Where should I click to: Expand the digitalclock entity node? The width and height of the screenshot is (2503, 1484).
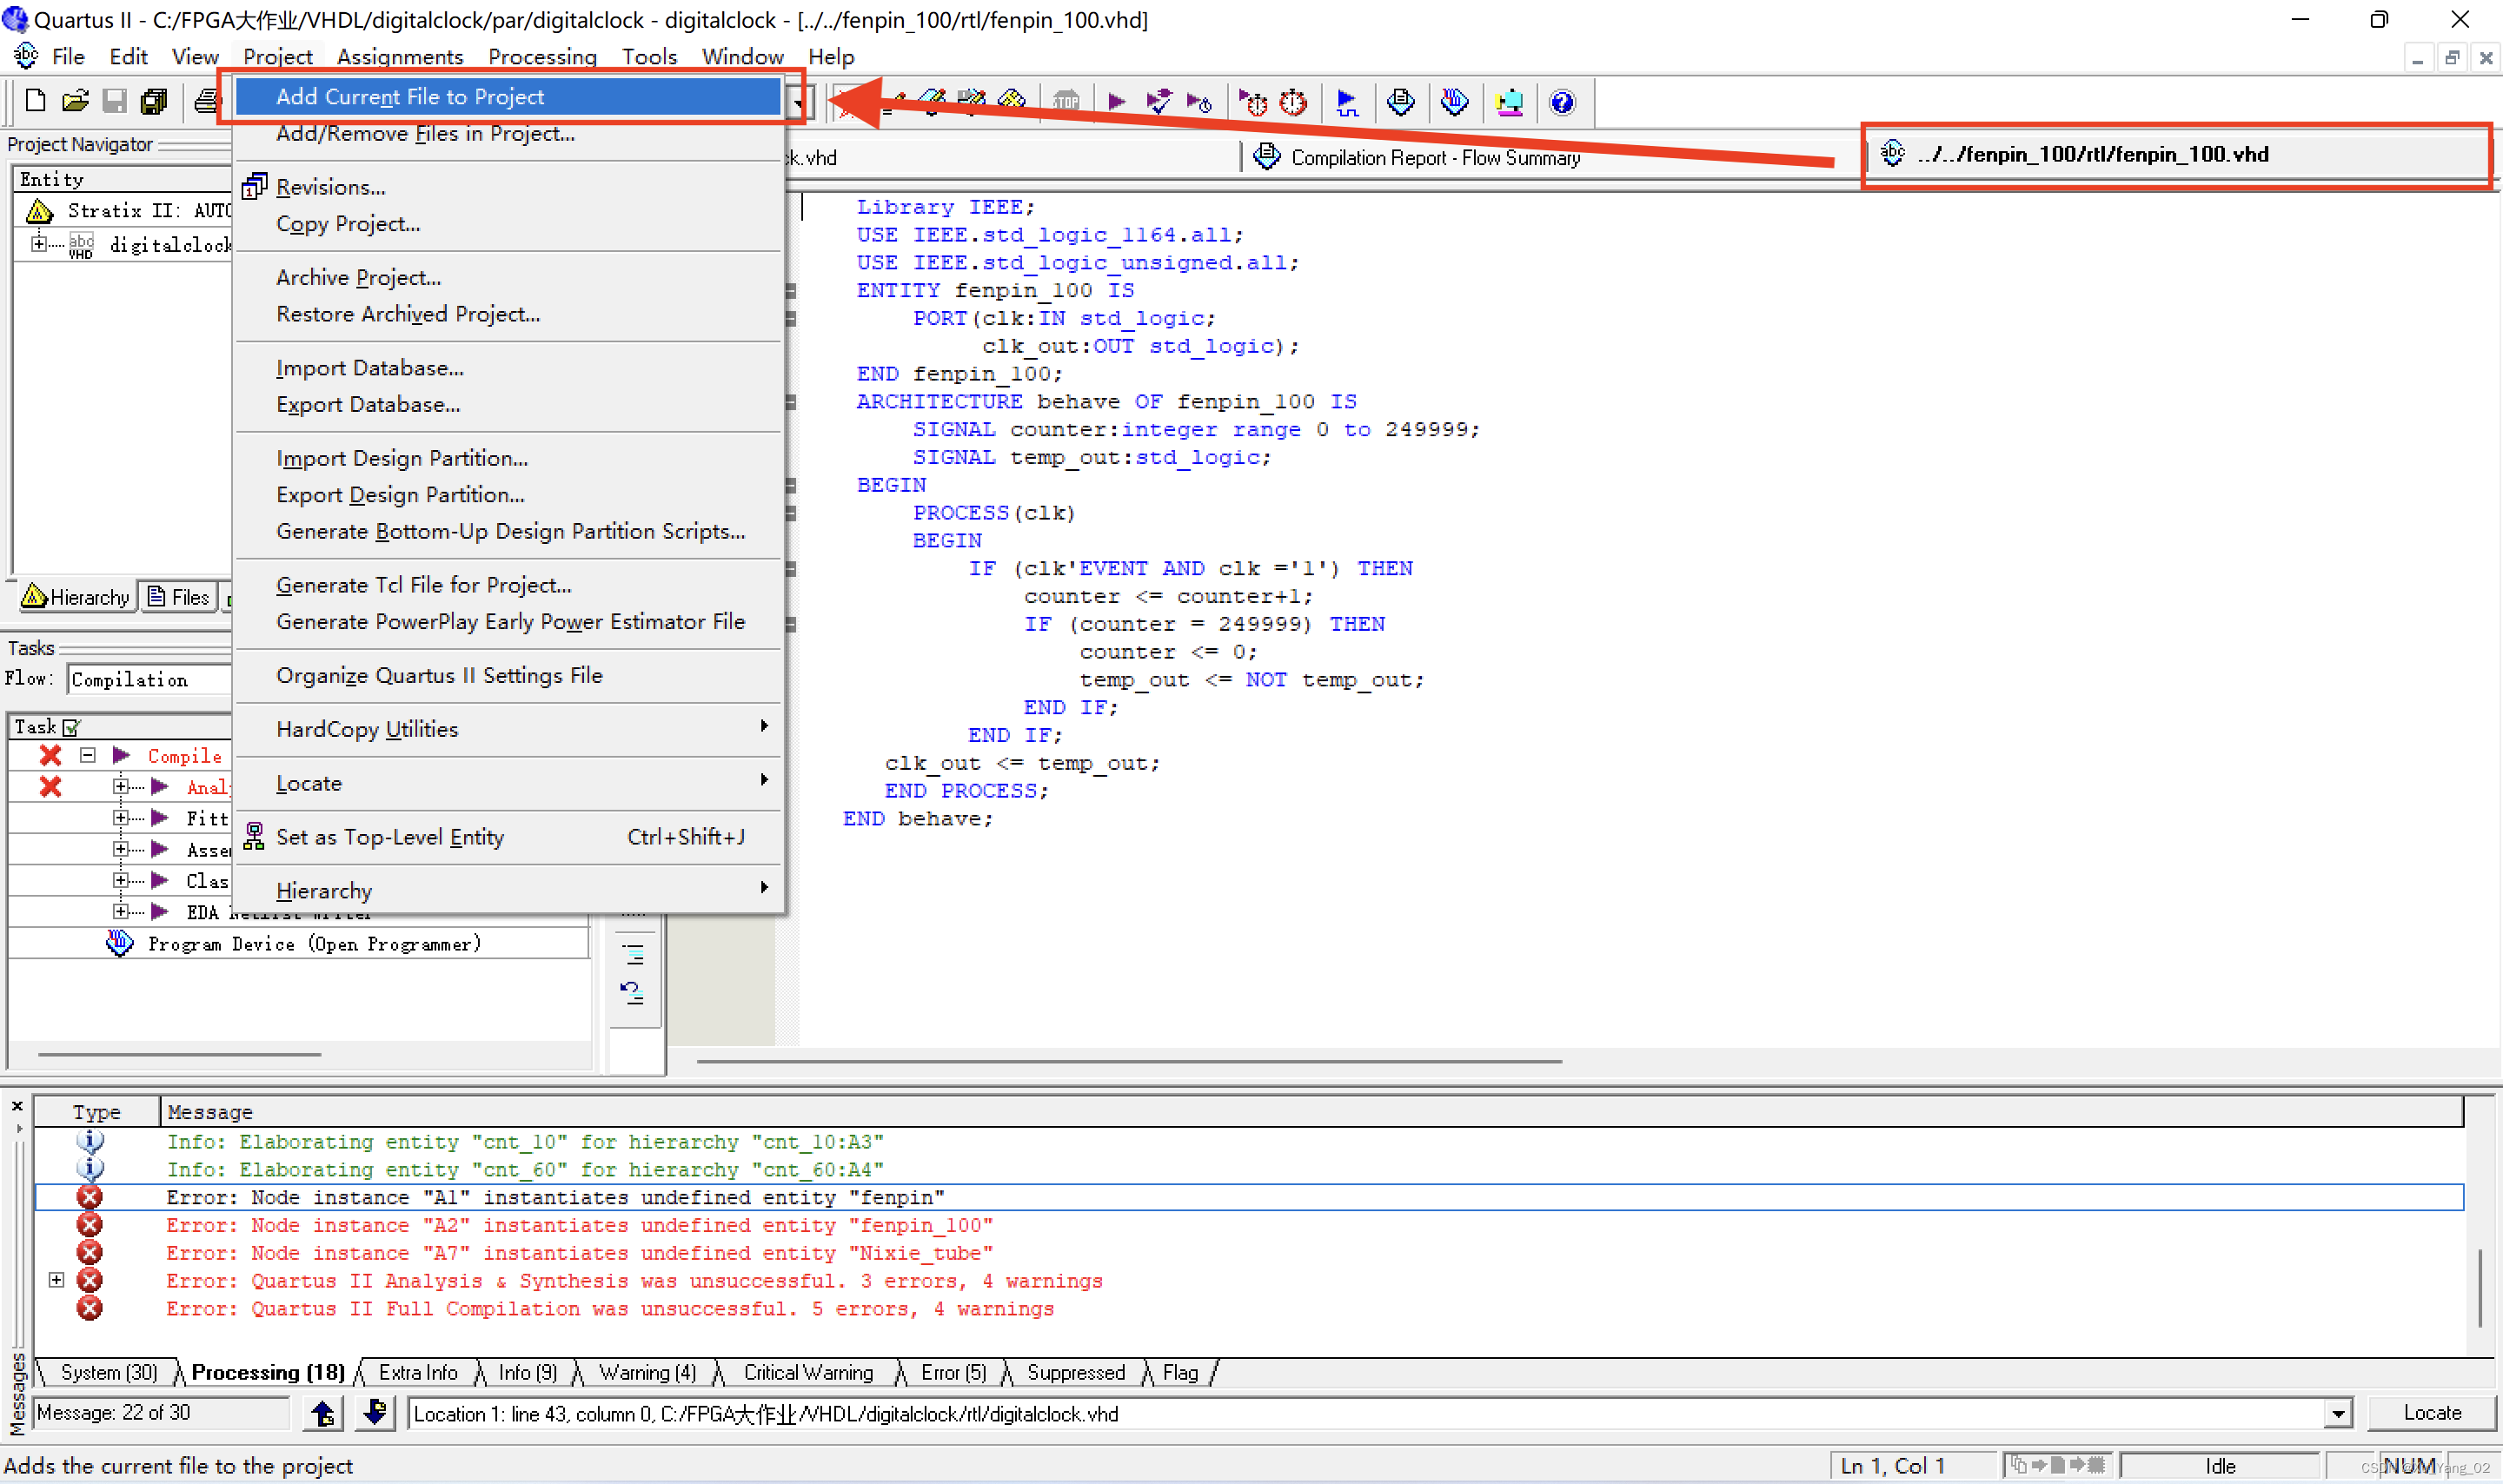click(x=38, y=243)
